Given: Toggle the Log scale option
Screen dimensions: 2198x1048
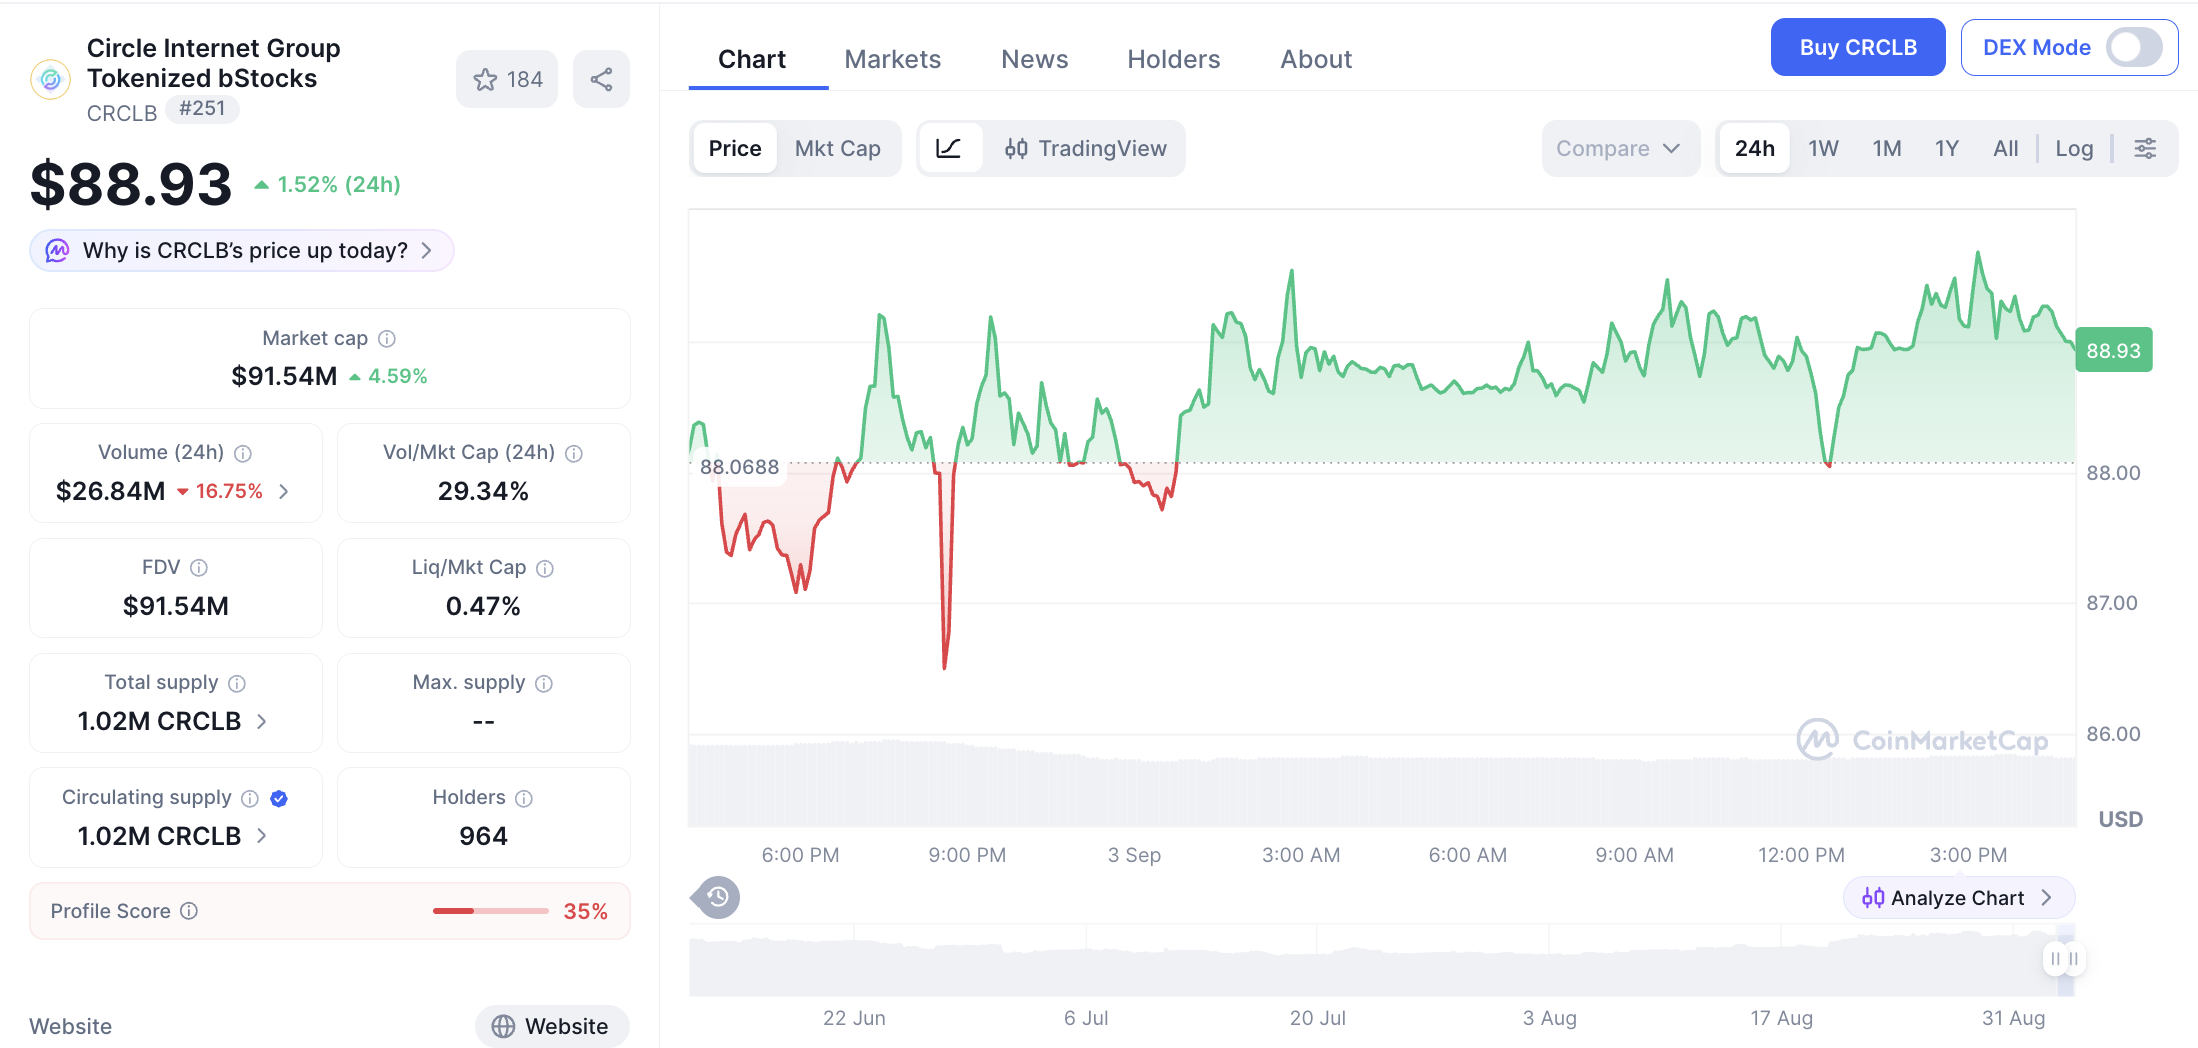Looking at the screenshot, I should point(2074,148).
